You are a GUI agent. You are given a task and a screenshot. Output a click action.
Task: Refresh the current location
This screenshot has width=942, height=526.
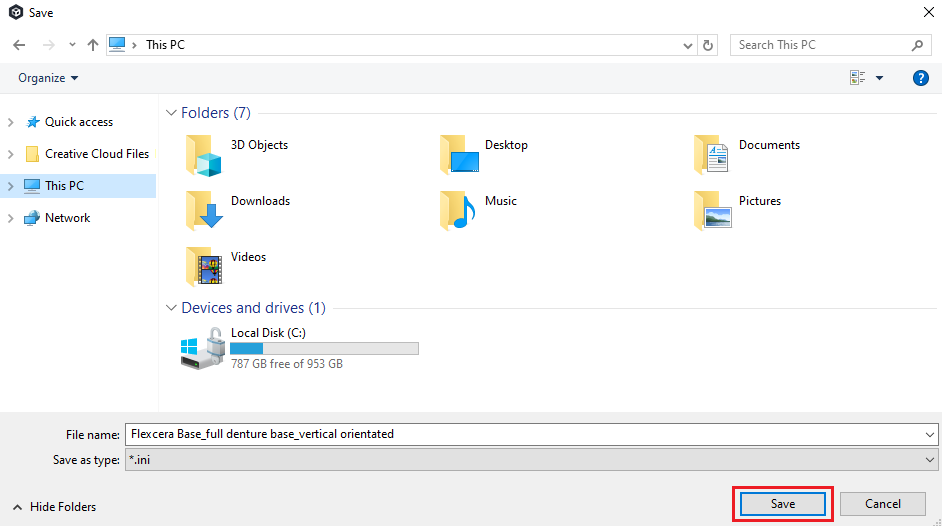pos(708,45)
